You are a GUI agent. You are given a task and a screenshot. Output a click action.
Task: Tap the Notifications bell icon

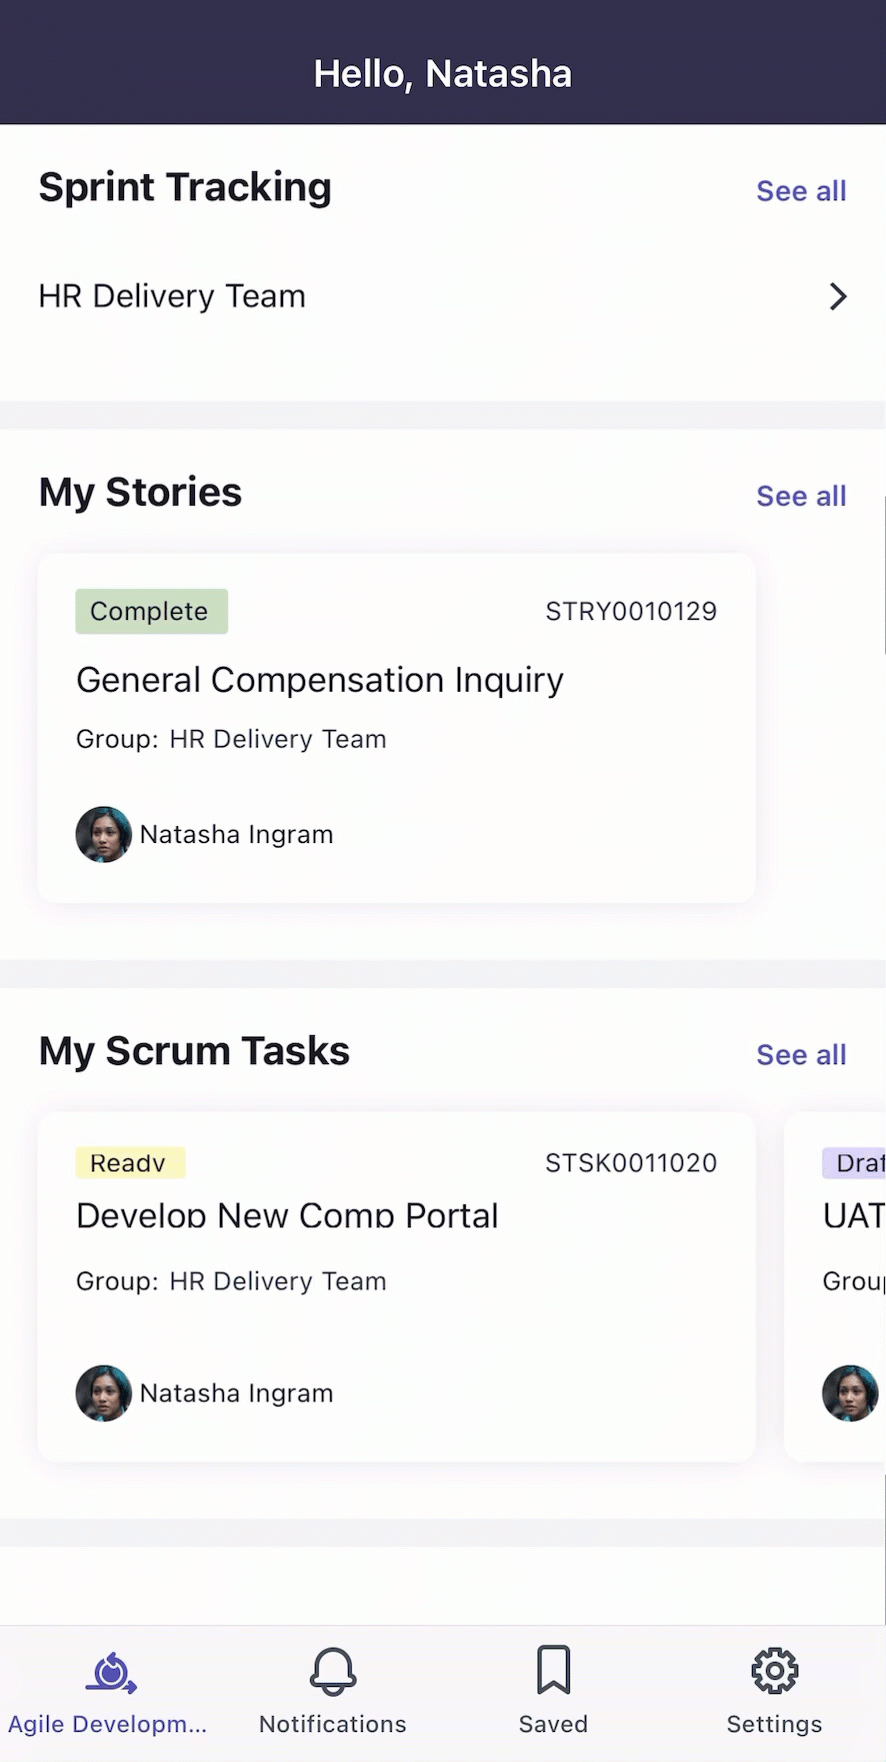pos(333,1671)
